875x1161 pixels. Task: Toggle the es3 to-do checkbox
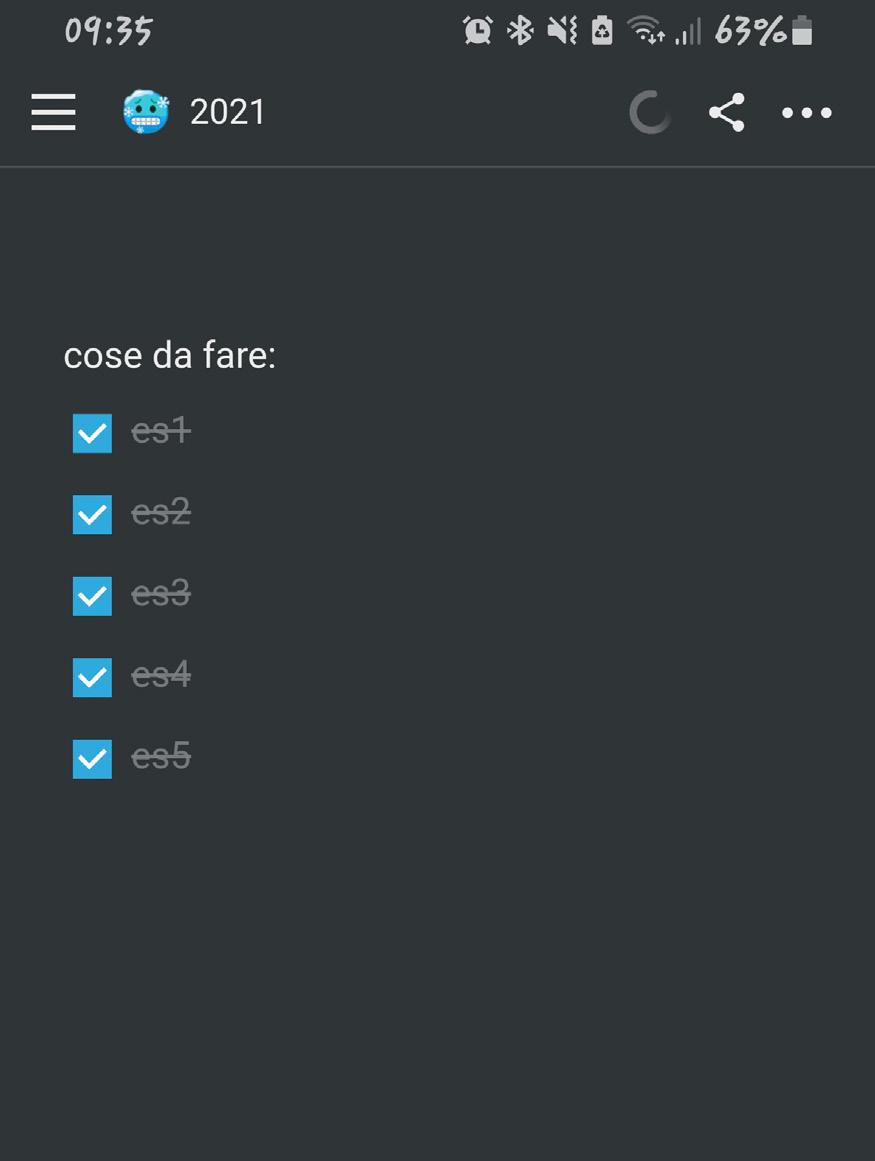92,596
